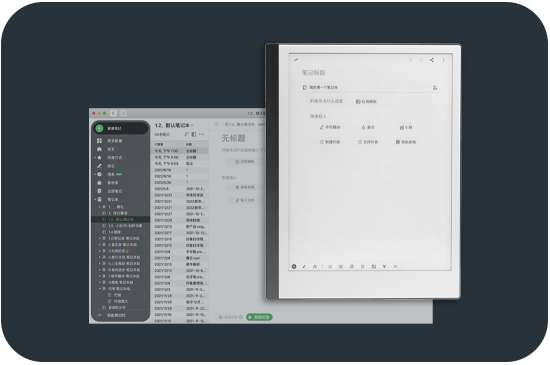Open the vertical three-dot menu on the tablet

click(x=444, y=60)
